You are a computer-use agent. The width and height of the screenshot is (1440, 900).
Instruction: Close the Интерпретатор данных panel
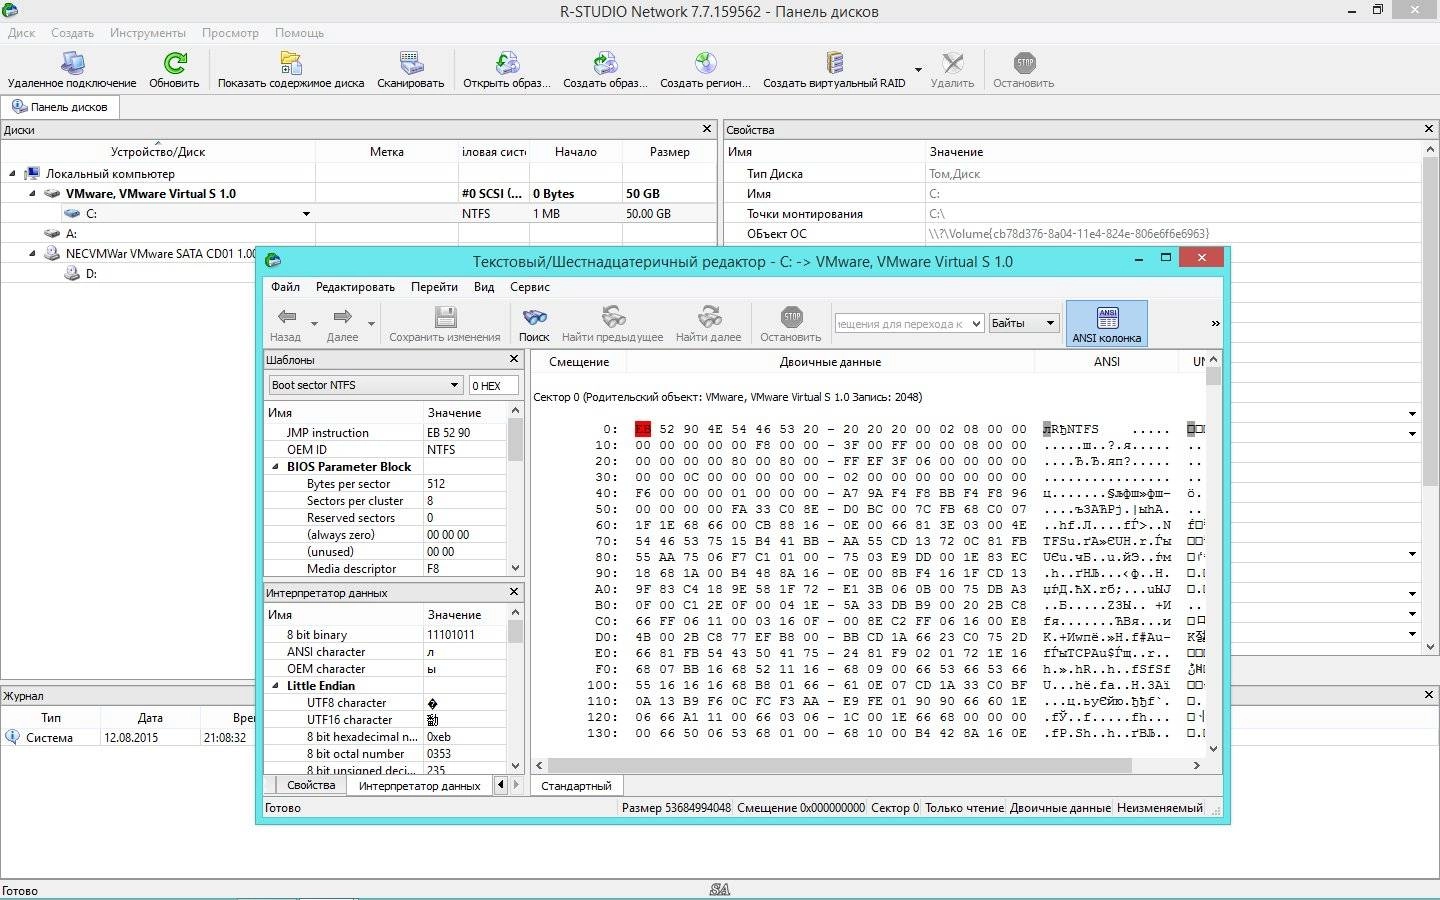point(514,592)
